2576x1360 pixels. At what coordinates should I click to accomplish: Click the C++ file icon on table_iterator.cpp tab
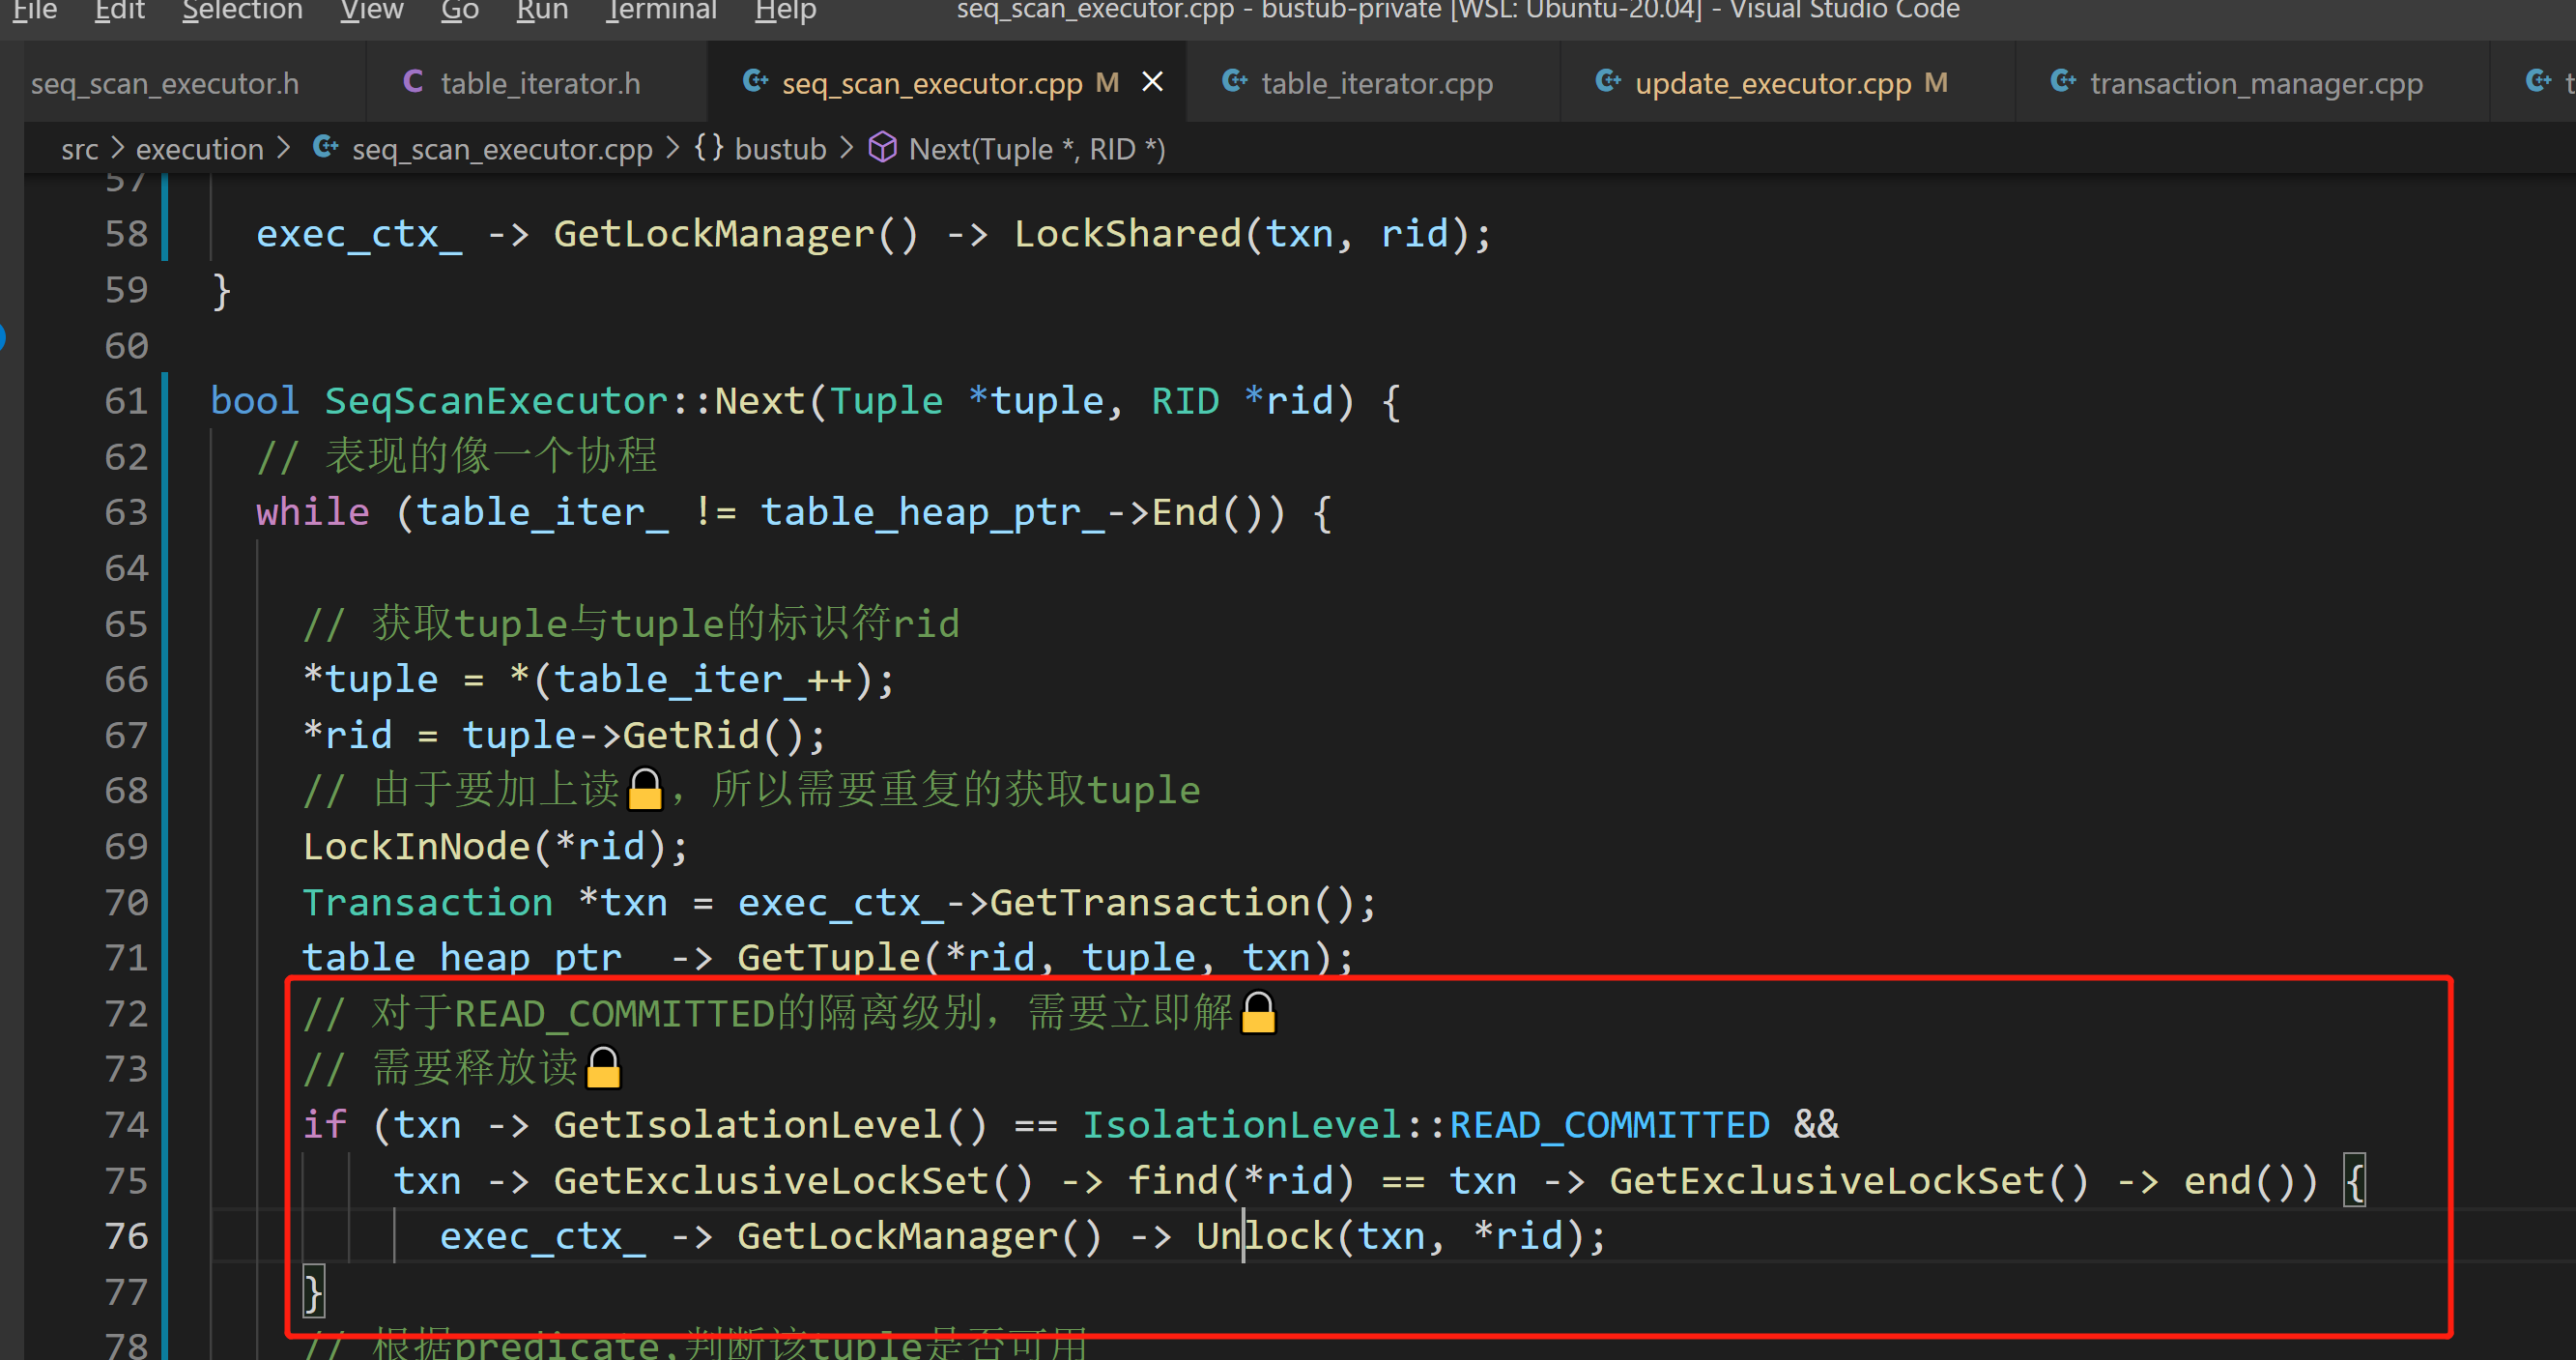tap(1235, 82)
